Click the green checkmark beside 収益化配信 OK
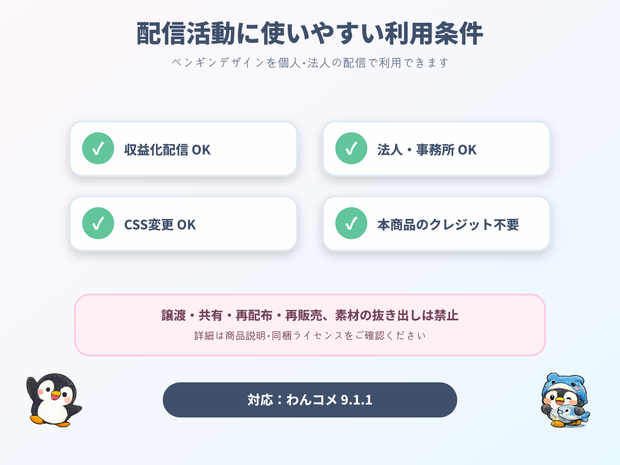 (x=98, y=148)
